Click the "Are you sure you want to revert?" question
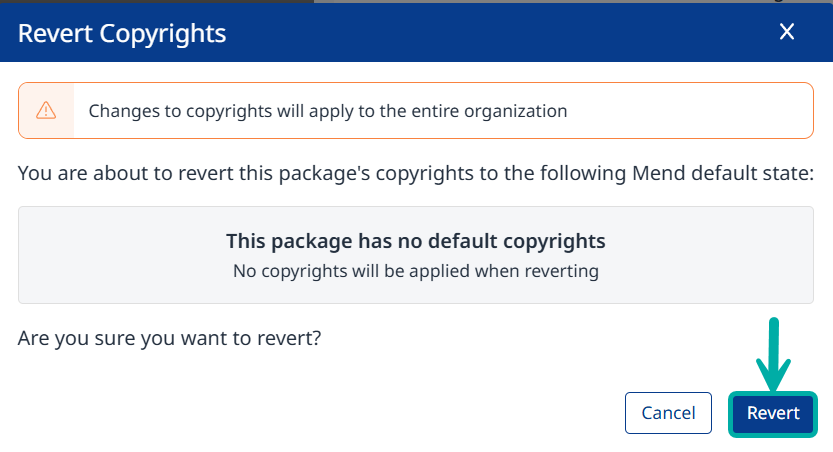Image resolution: width=833 pixels, height=452 pixels. pos(170,338)
